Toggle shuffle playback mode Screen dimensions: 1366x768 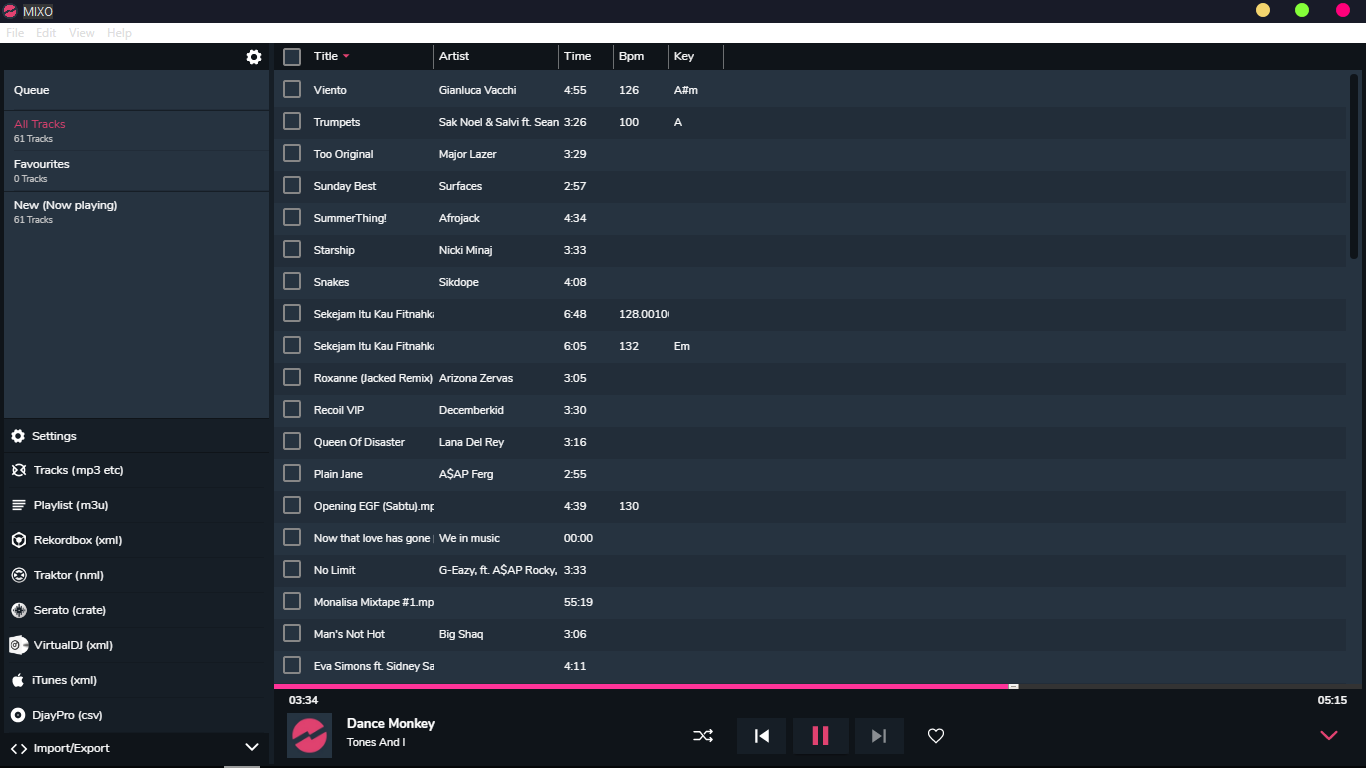703,736
